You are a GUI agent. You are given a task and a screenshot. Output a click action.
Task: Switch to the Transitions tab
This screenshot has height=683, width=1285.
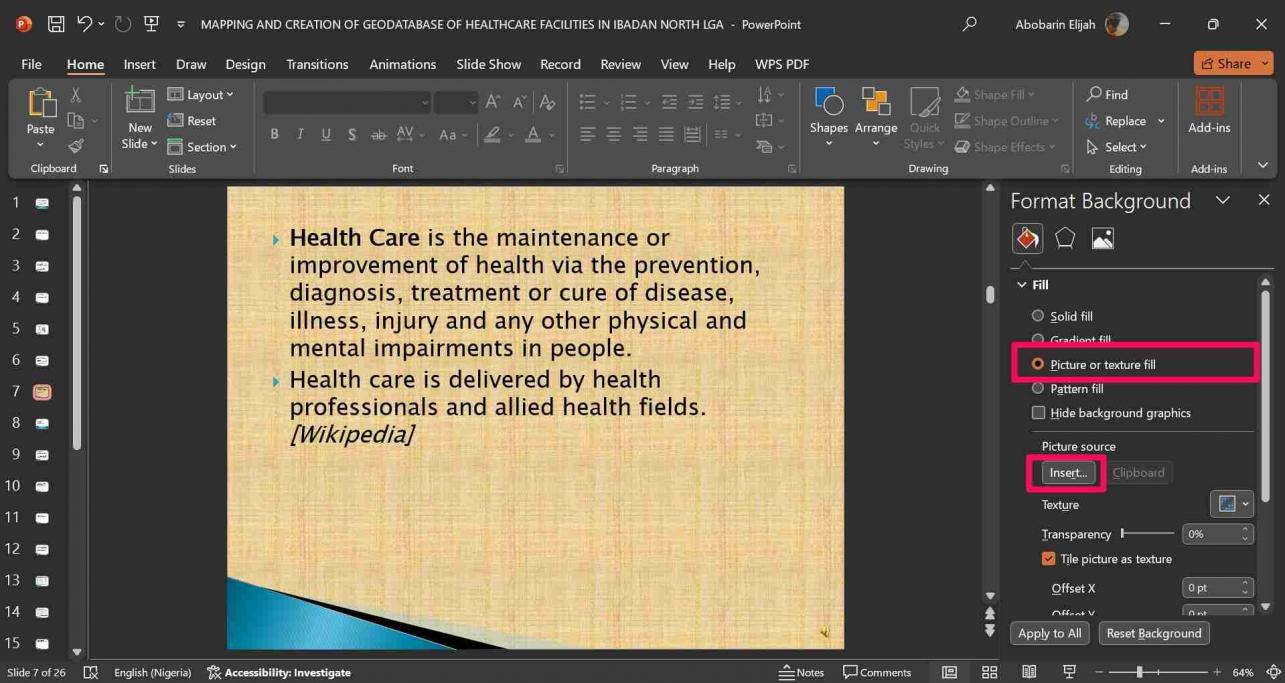click(317, 64)
